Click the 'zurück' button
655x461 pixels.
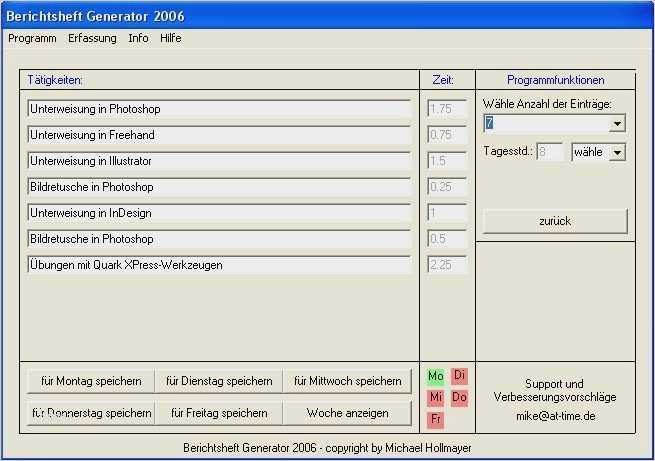coord(555,221)
